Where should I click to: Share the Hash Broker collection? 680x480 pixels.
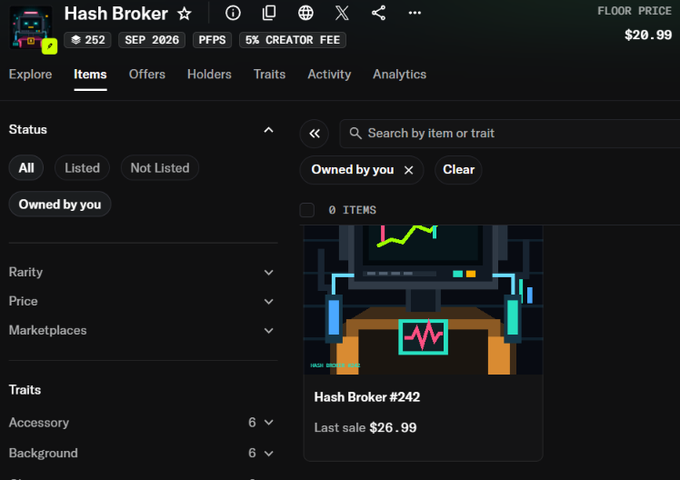[x=378, y=13]
